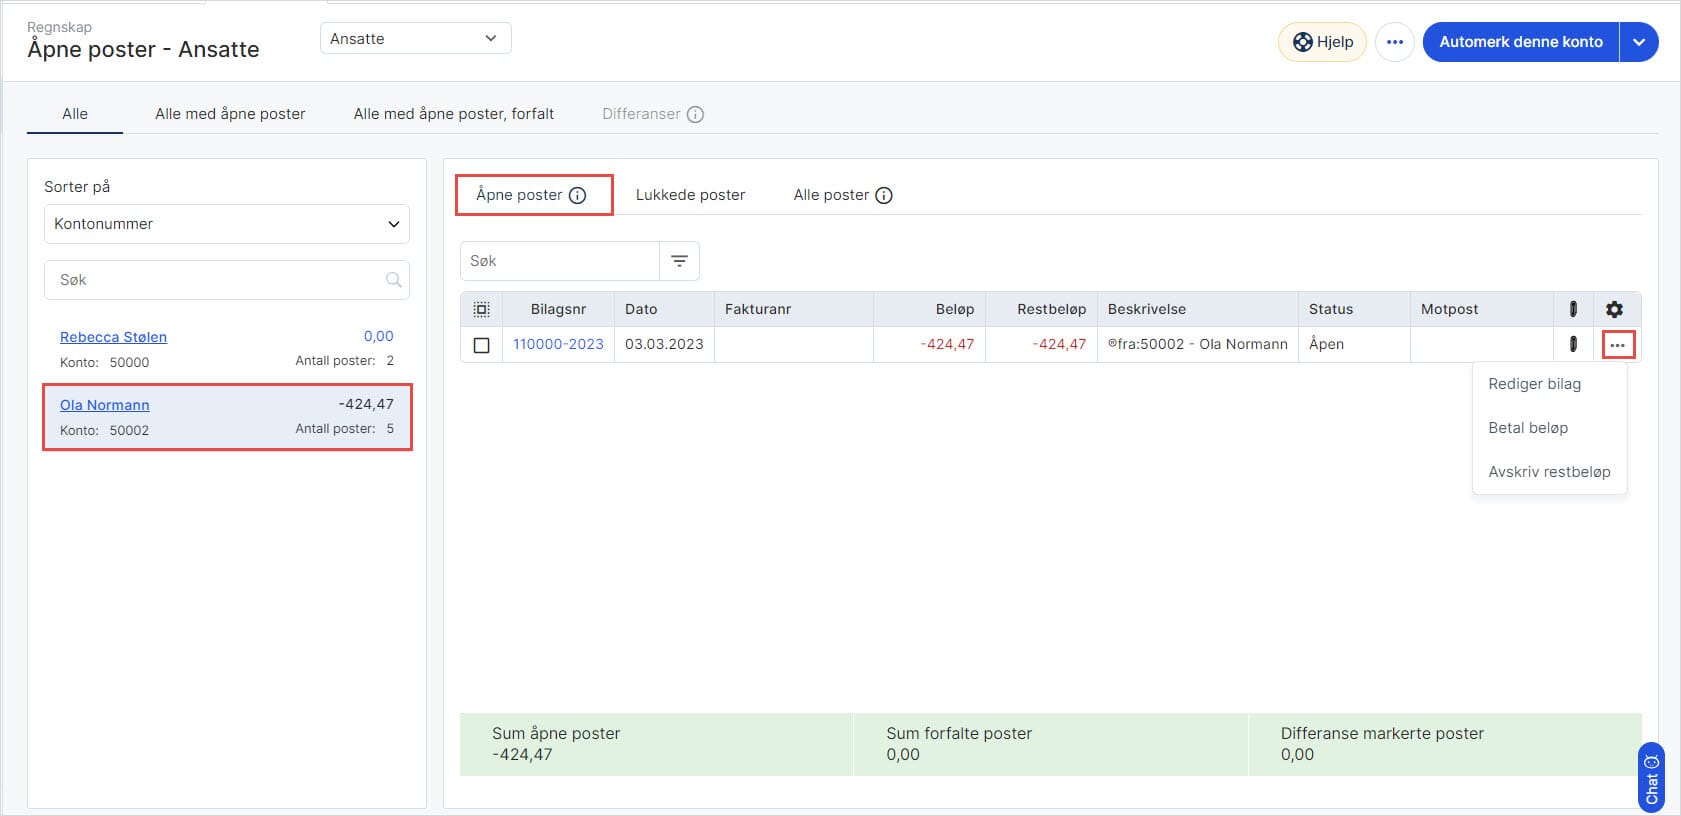Click the select-all icon in table header

click(481, 309)
